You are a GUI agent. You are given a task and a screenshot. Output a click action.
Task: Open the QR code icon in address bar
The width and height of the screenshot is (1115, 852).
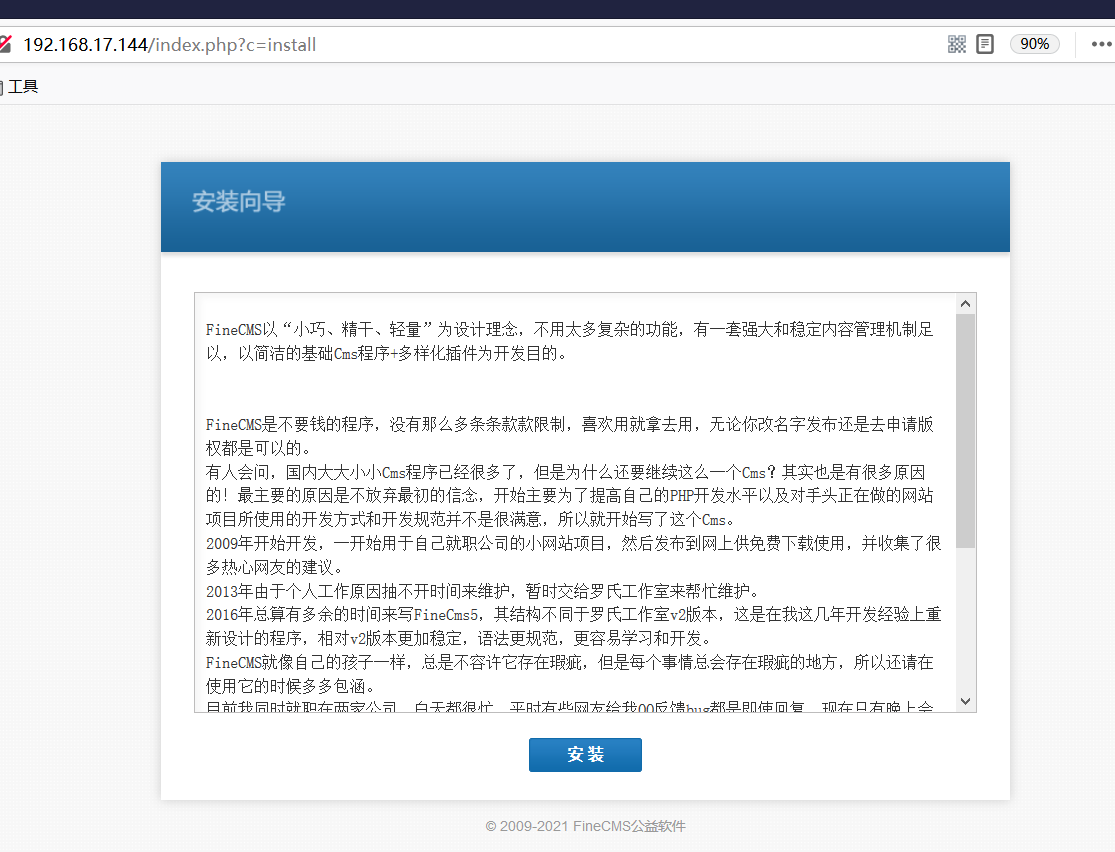coord(957,44)
